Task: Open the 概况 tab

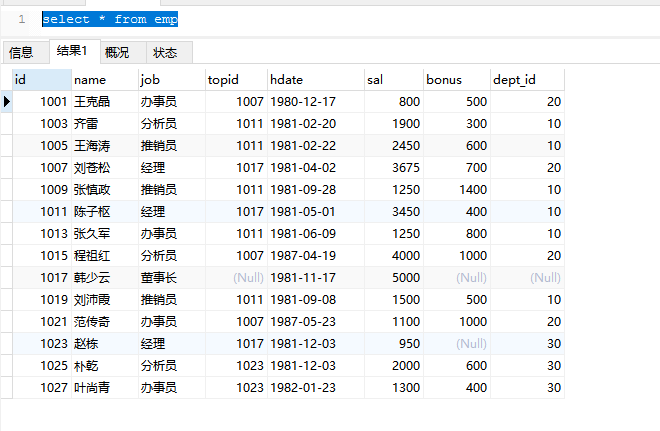Action: tap(123, 53)
